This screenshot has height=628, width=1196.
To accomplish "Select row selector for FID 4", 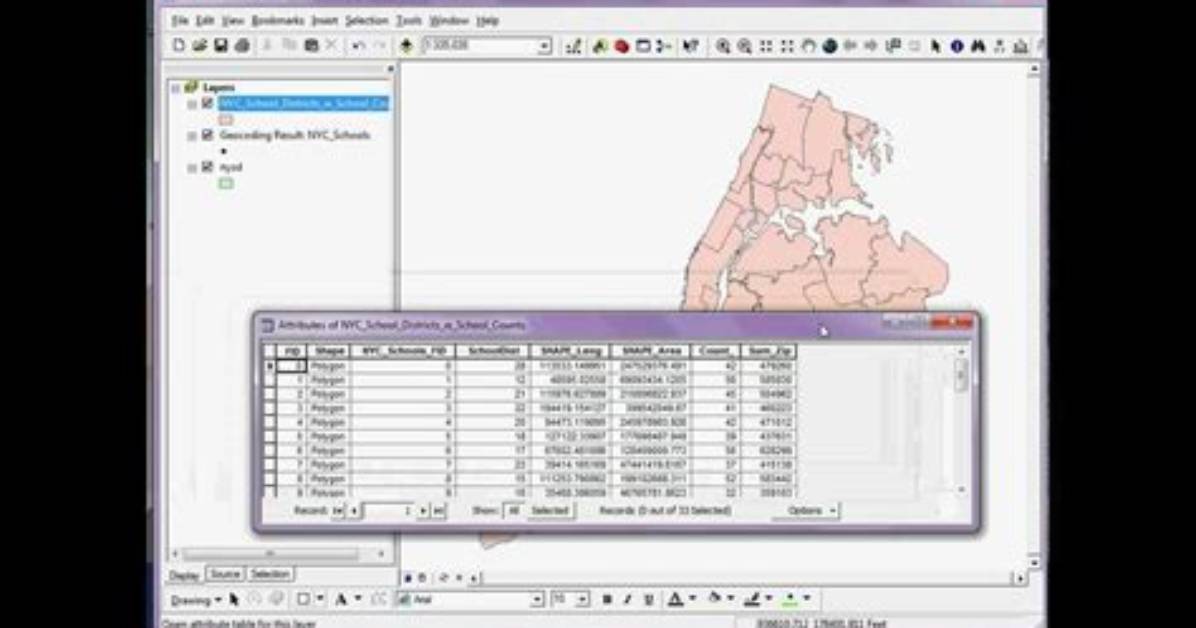I will (269, 423).
